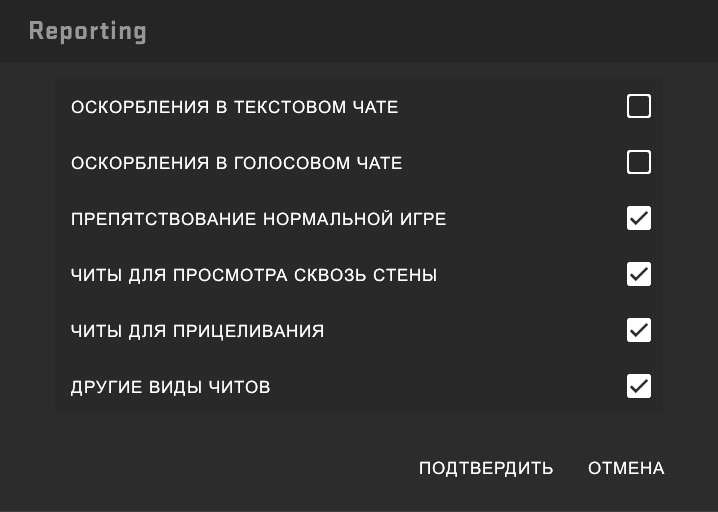The height and width of the screenshot is (512, 718).
Task: Untick the ЧИТЫ ДЛЯ ПРОСМОТРА СКВОЗЬ СТЕНЫ checkbox
Action: 638,274
